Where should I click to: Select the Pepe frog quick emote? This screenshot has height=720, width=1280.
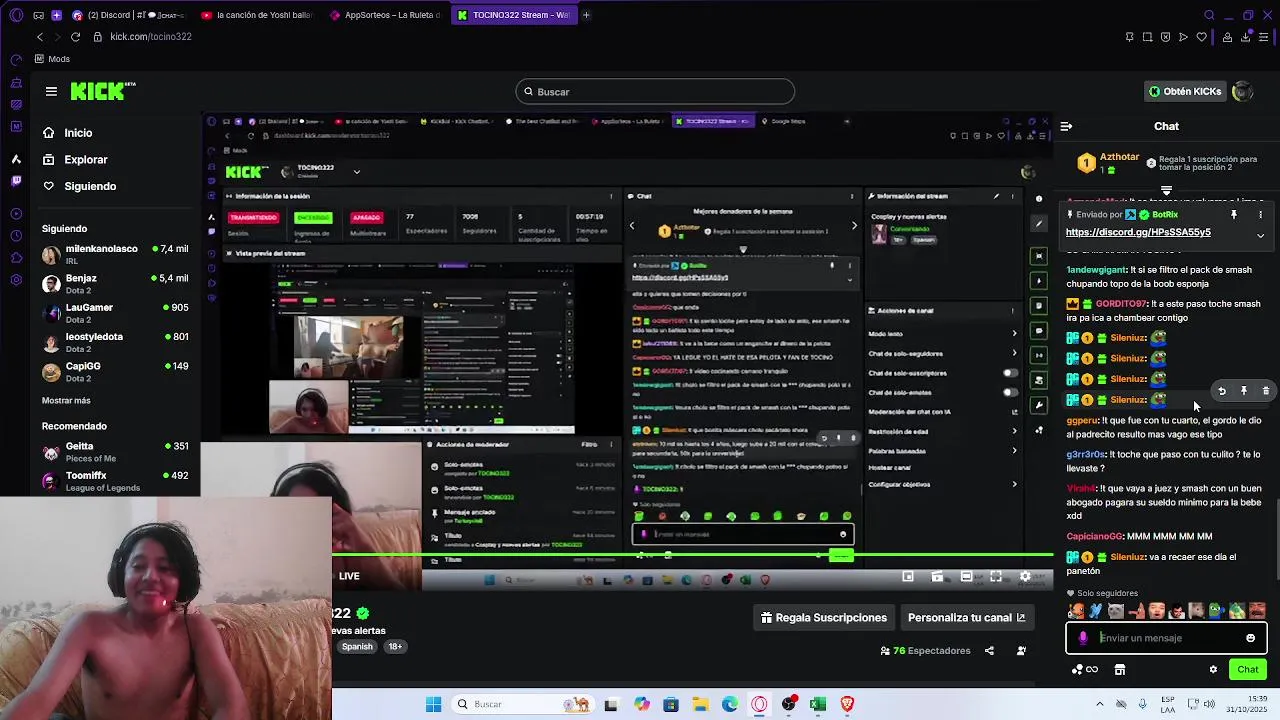point(1216,611)
